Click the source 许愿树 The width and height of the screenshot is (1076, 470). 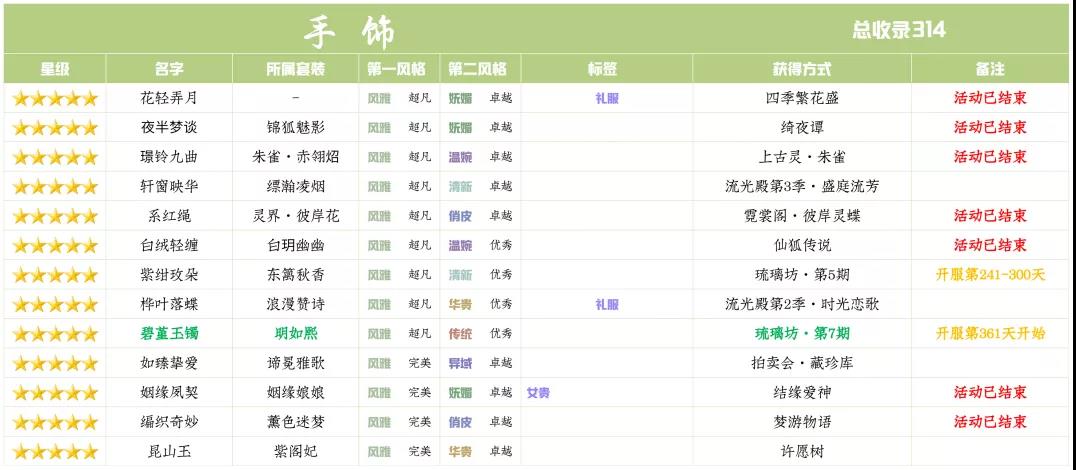coord(802,452)
